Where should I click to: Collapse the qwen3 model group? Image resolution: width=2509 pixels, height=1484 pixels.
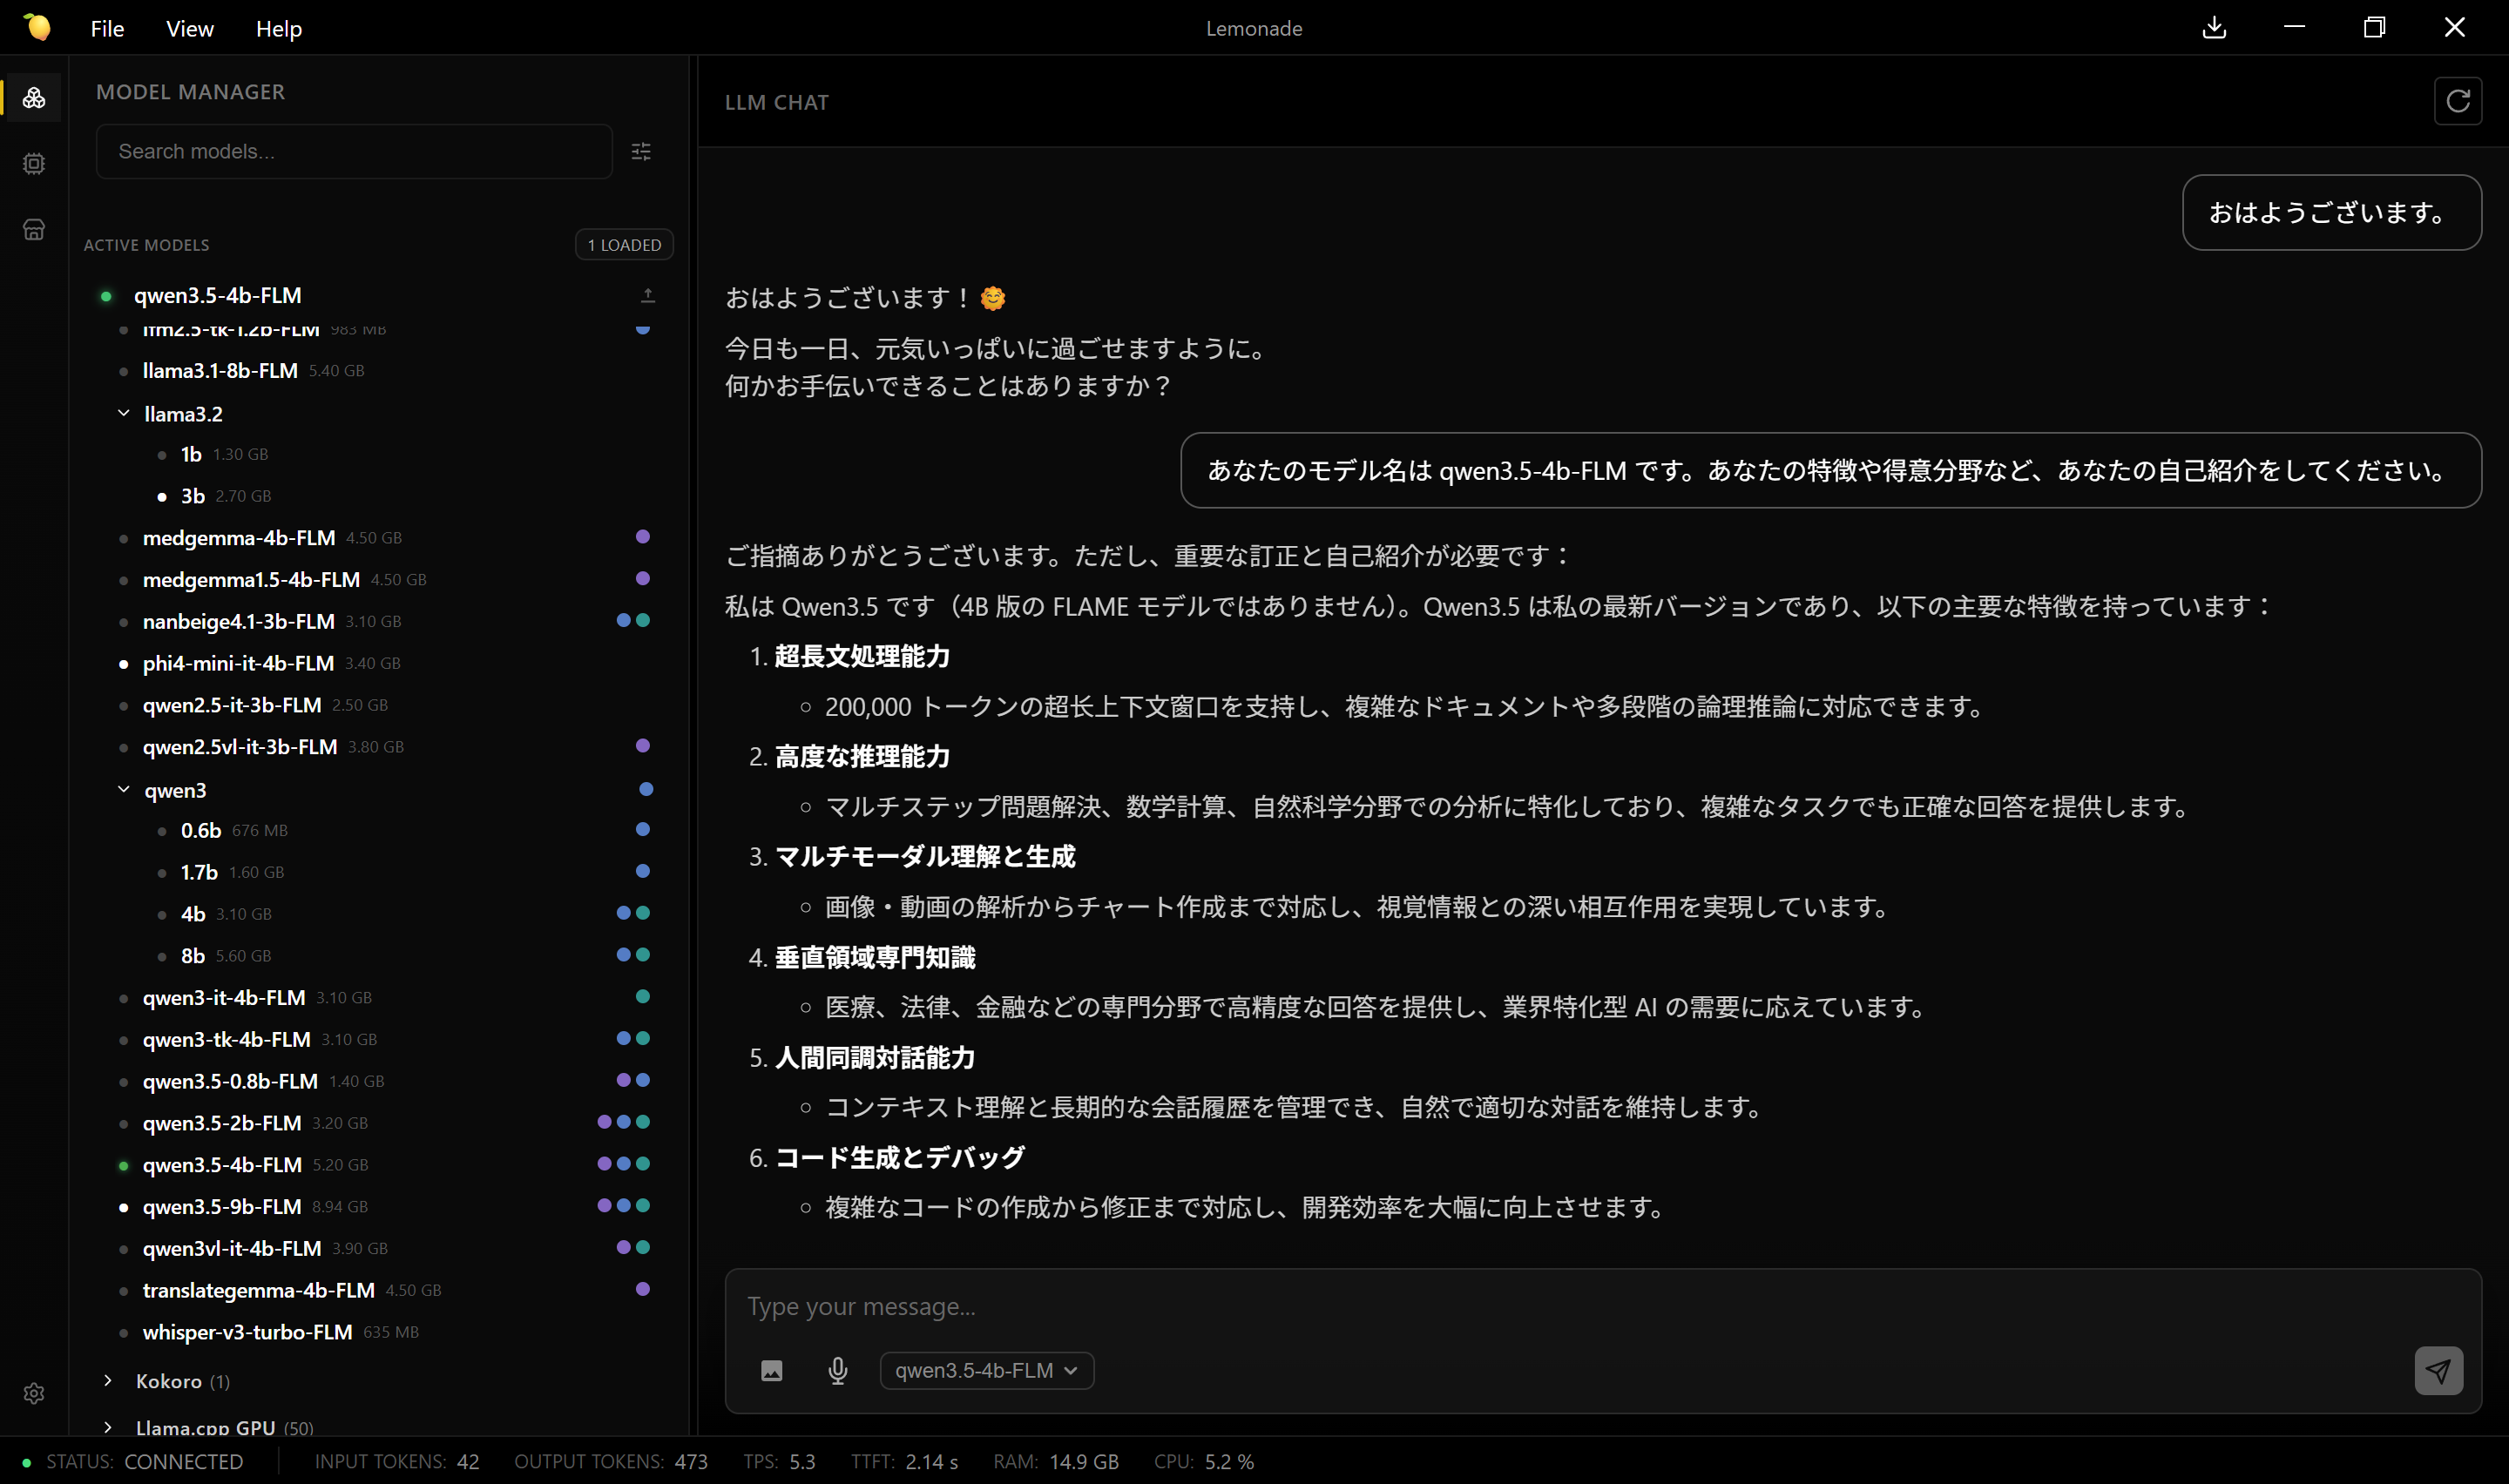(x=124, y=789)
